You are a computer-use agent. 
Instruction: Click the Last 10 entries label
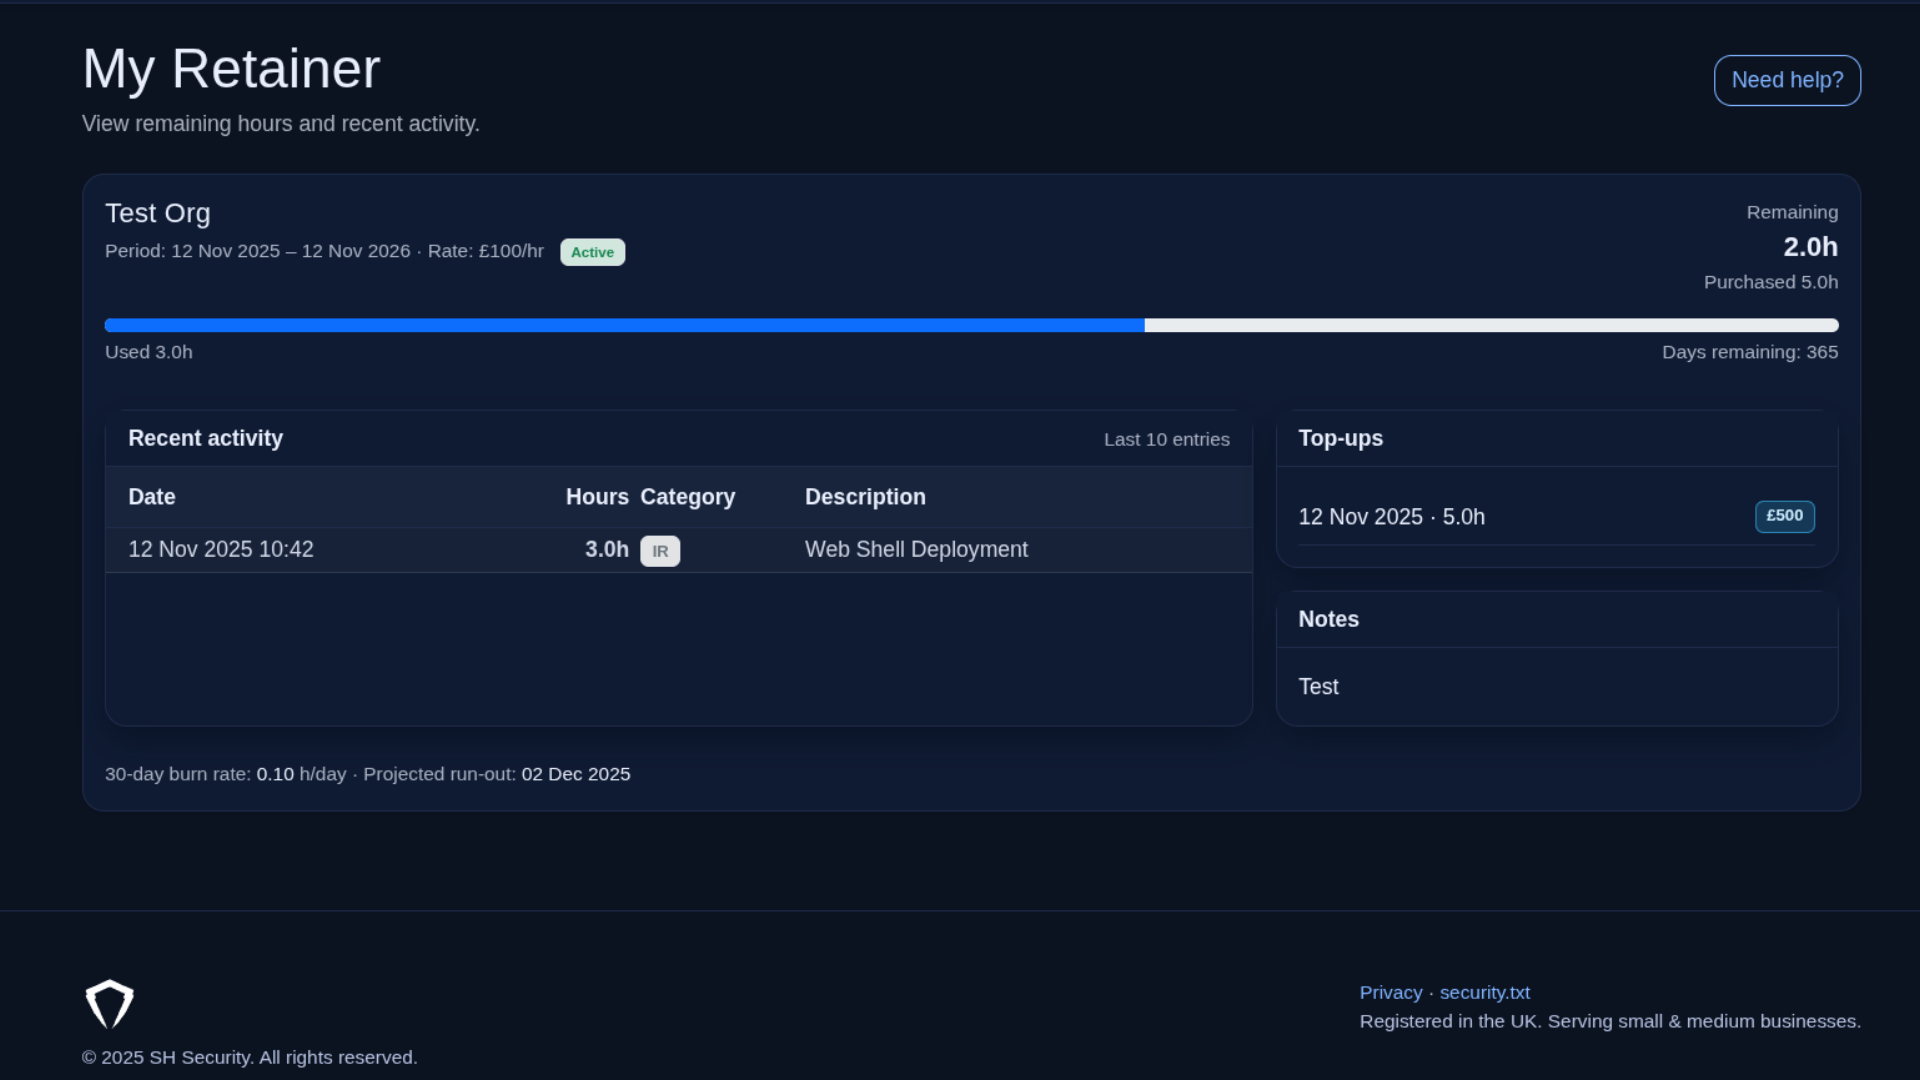pos(1167,439)
